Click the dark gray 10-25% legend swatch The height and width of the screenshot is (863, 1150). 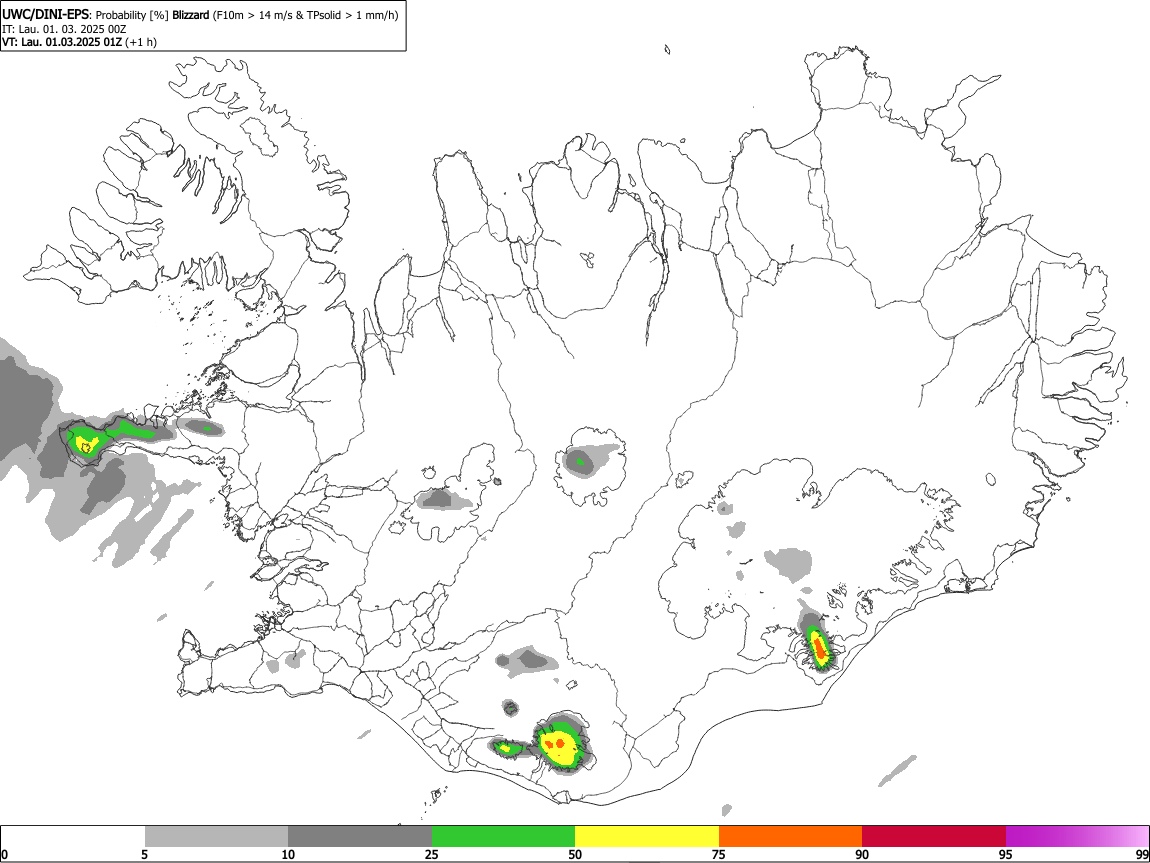(x=360, y=836)
